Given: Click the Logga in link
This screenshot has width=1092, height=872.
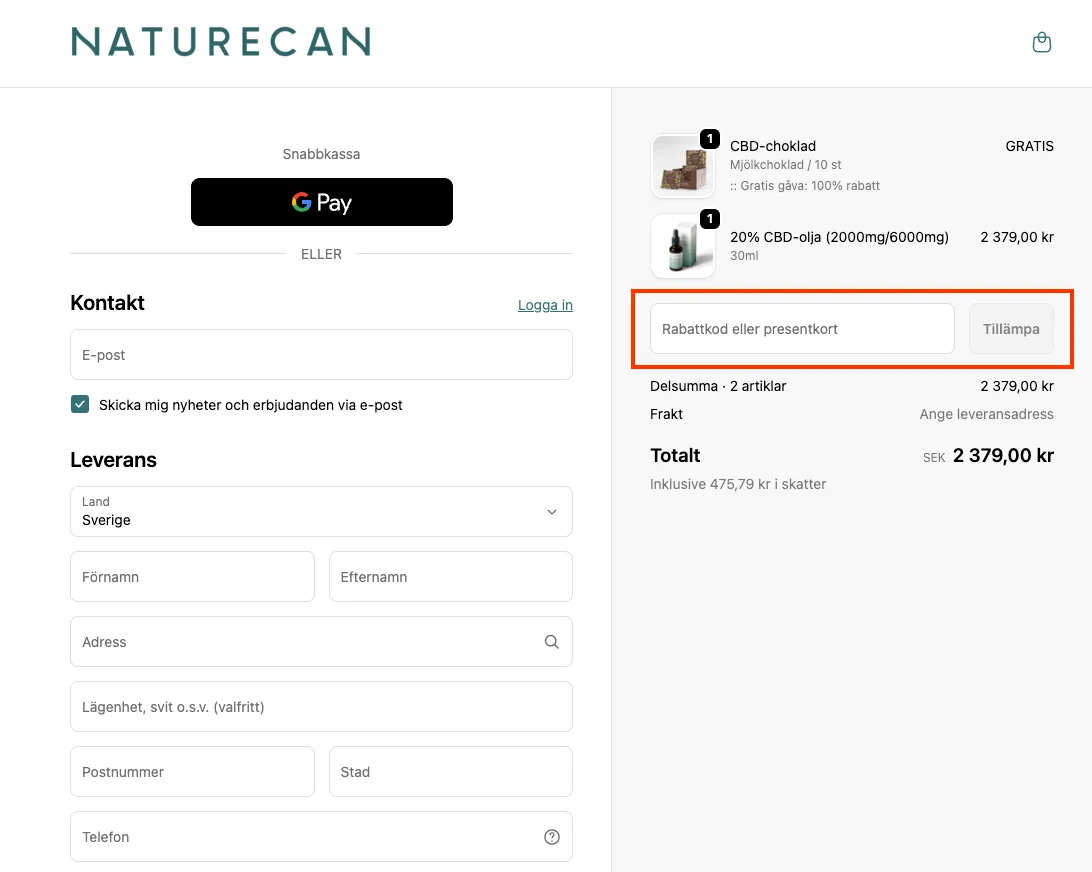Looking at the screenshot, I should tap(545, 305).
